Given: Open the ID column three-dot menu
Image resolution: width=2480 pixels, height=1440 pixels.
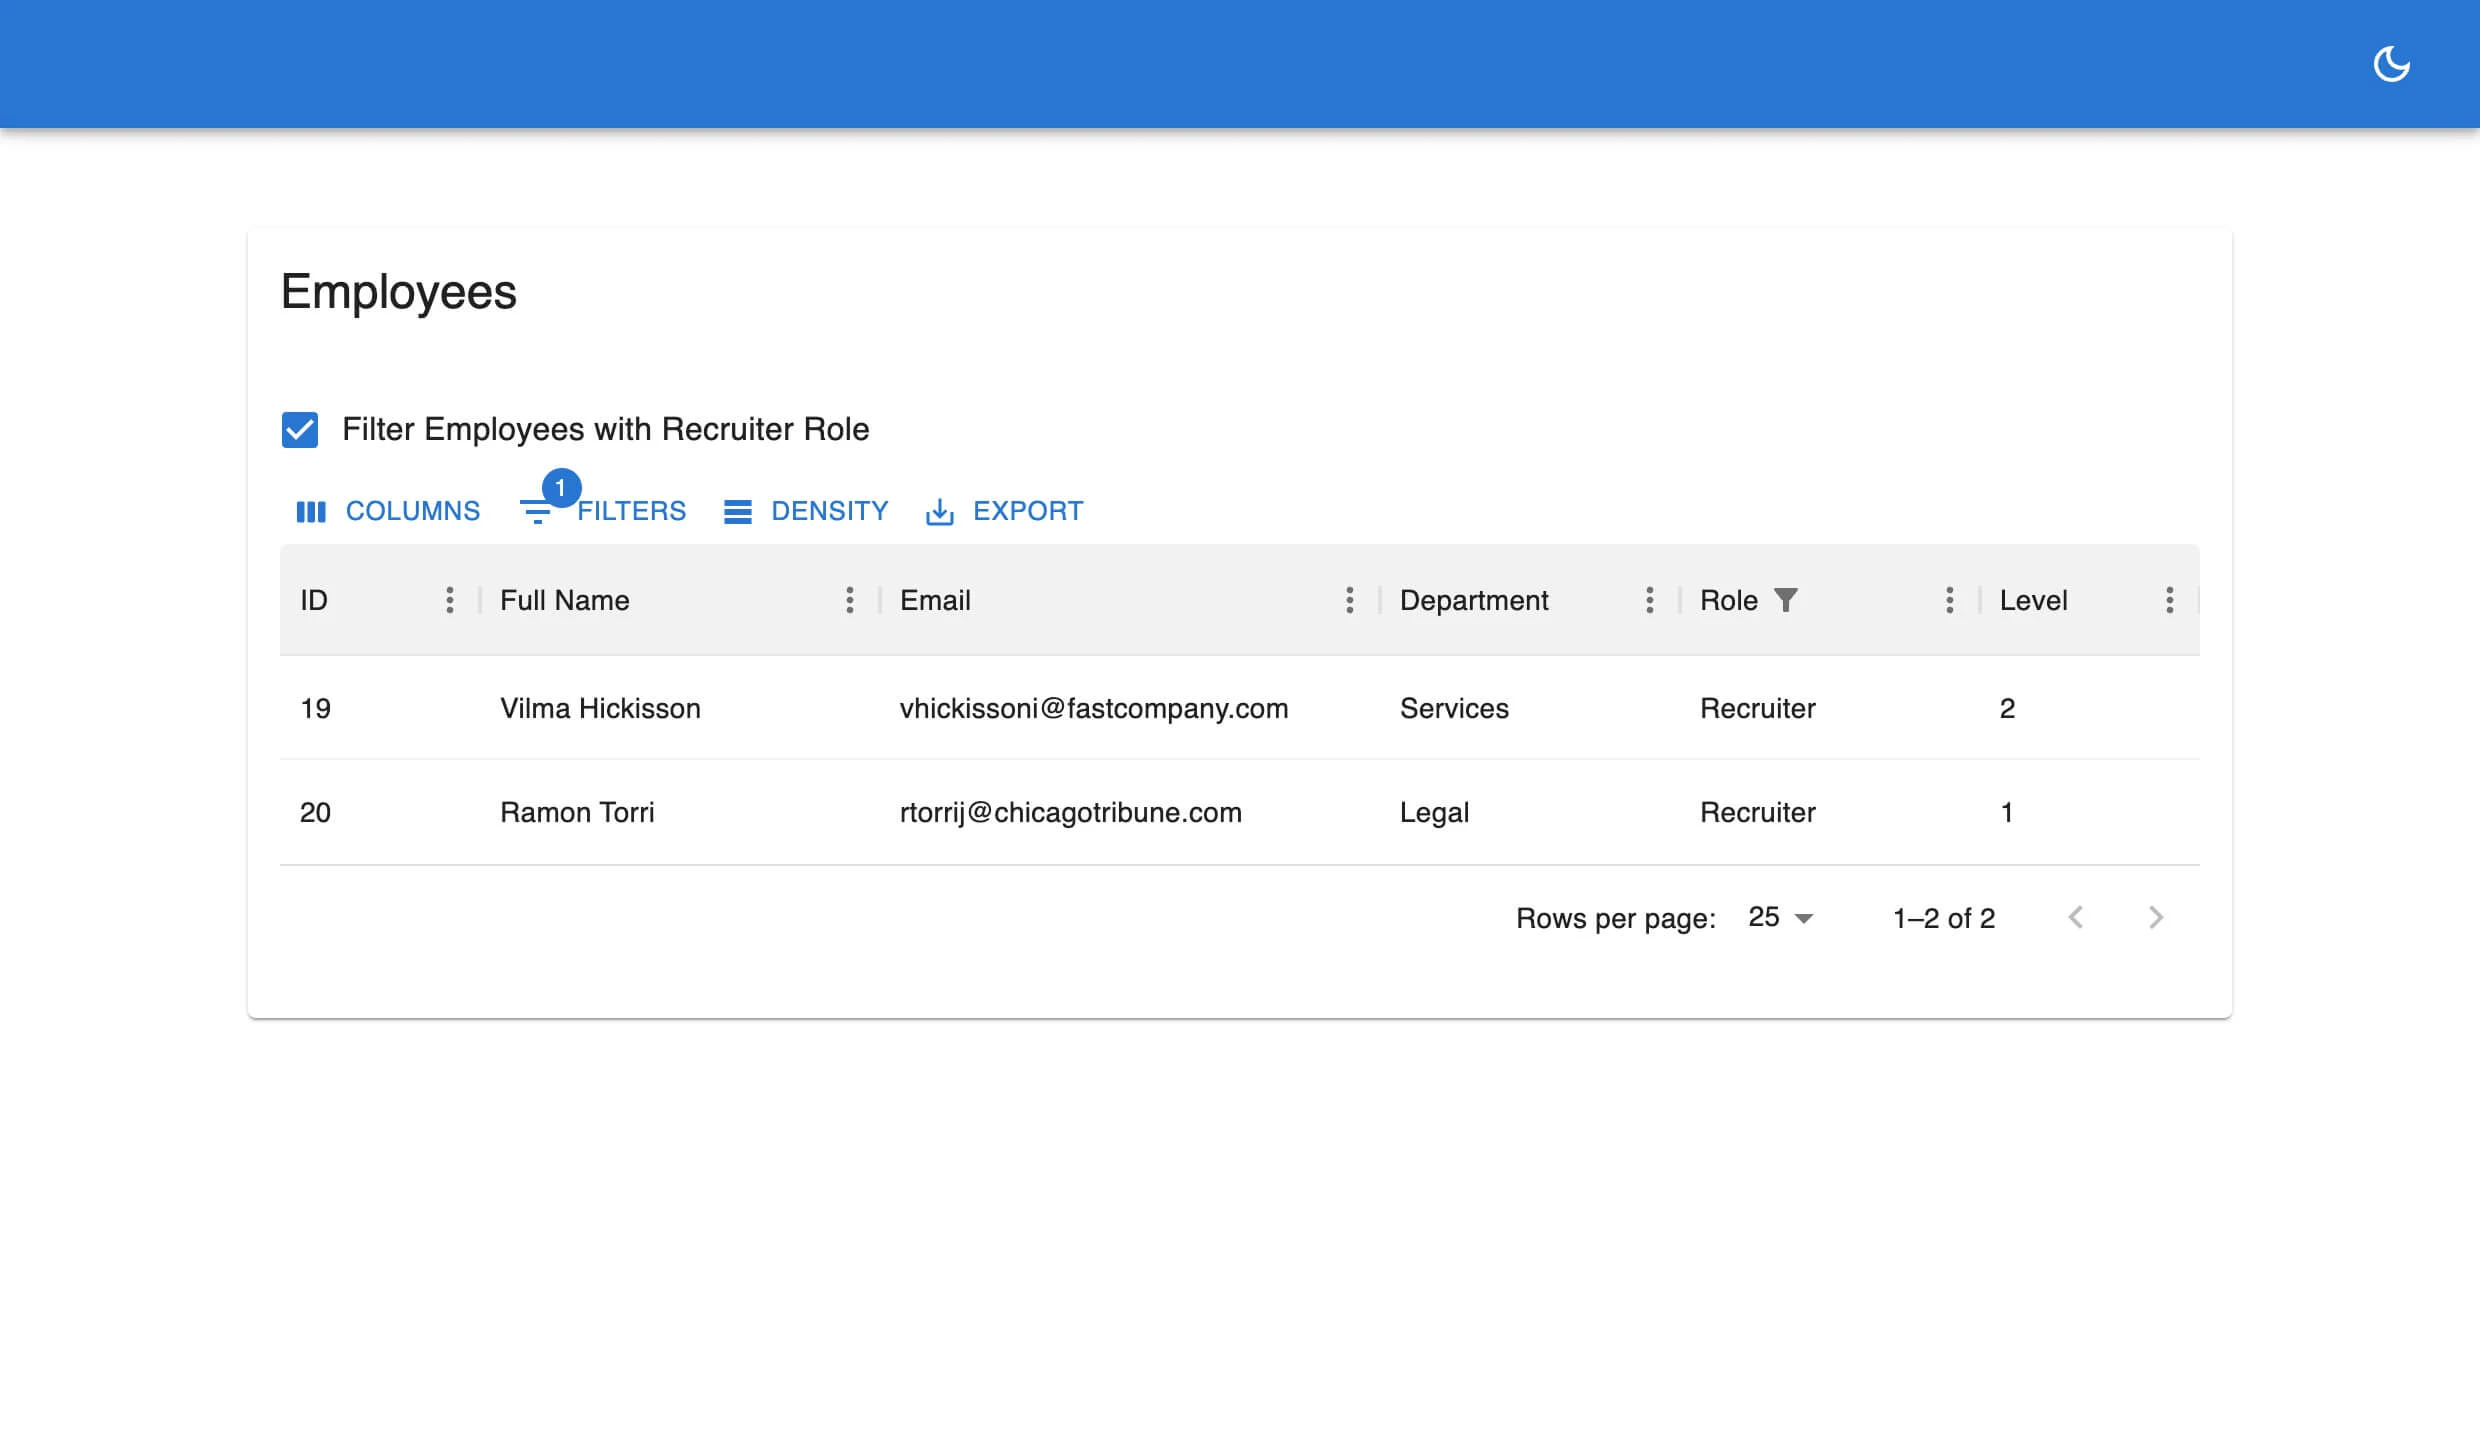Looking at the screenshot, I should 450,600.
